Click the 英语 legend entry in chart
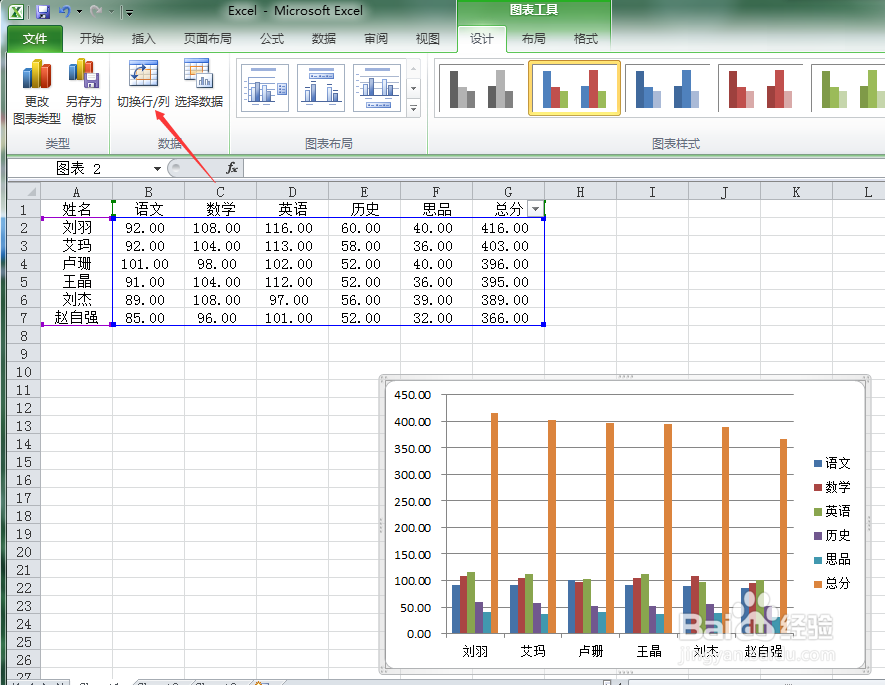Screen dimensions: 885x685 pyautogui.click(x=832, y=511)
